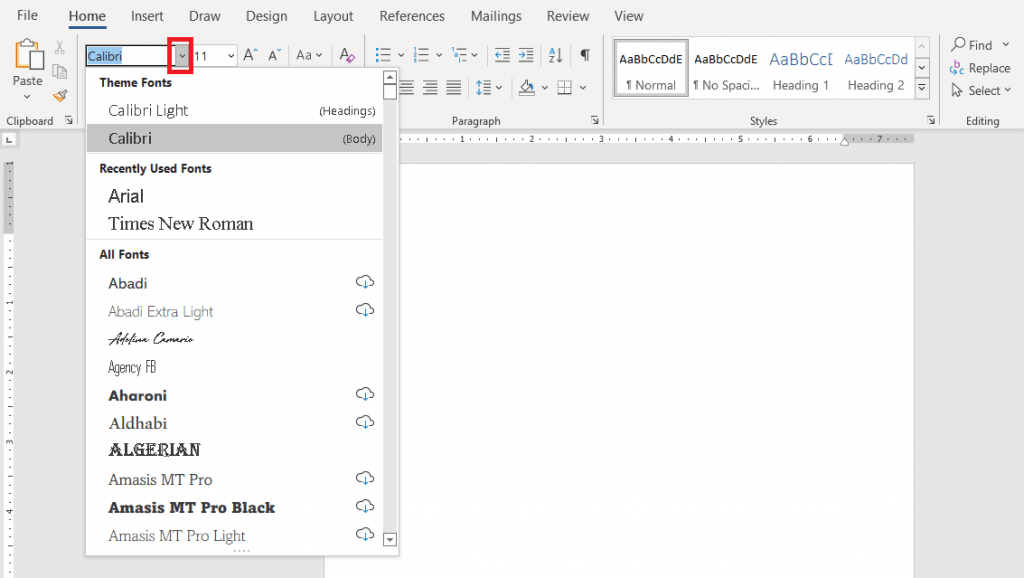This screenshot has width=1024, height=578.
Task: Toggle numbered list formatting
Action: point(420,55)
